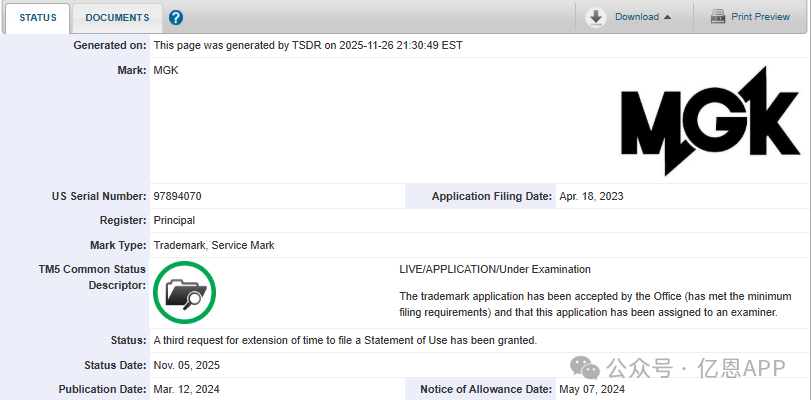Click the accepted-by-the-Office description paragraph
The width and height of the screenshot is (811, 400).
[x=595, y=304]
